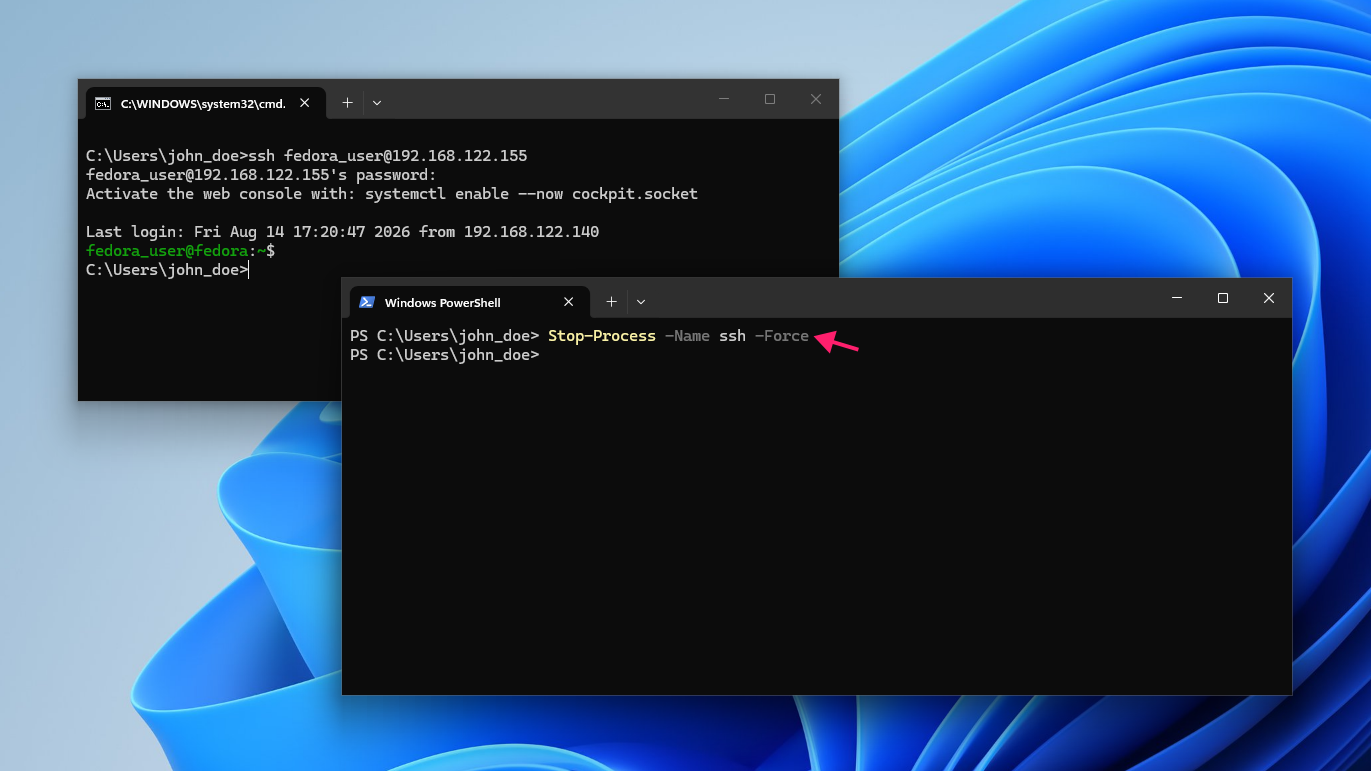The height and width of the screenshot is (771, 1371).
Task: Maximize the Command Prompt window
Action: point(770,99)
